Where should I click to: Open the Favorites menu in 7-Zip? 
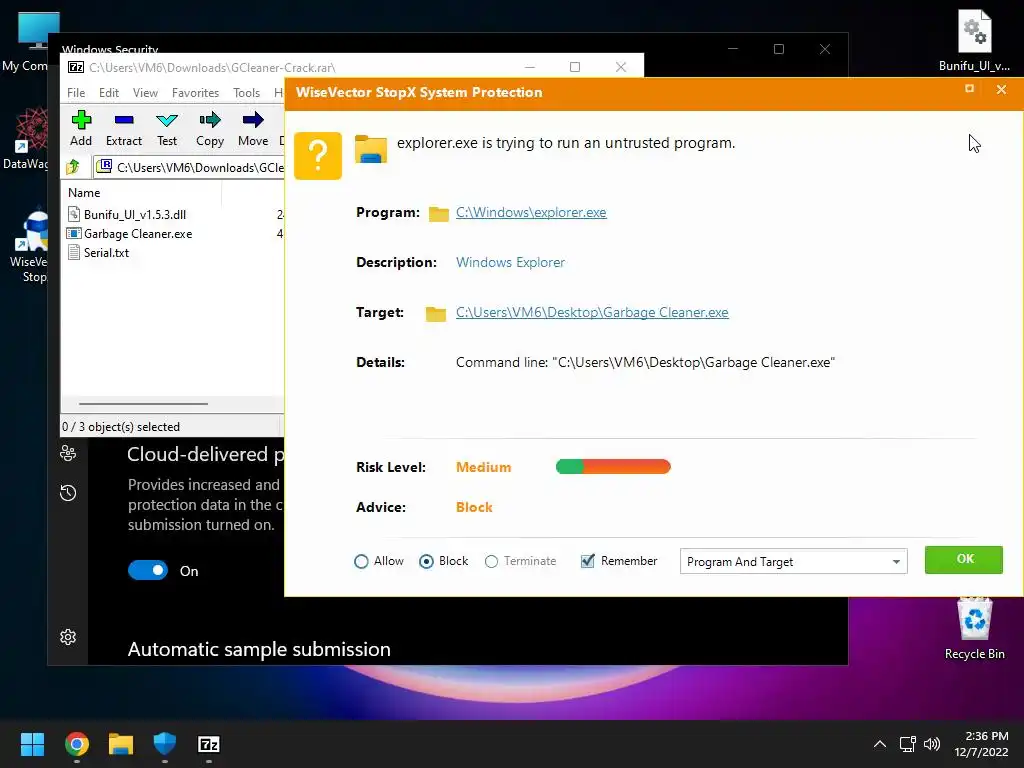pyautogui.click(x=195, y=93)
